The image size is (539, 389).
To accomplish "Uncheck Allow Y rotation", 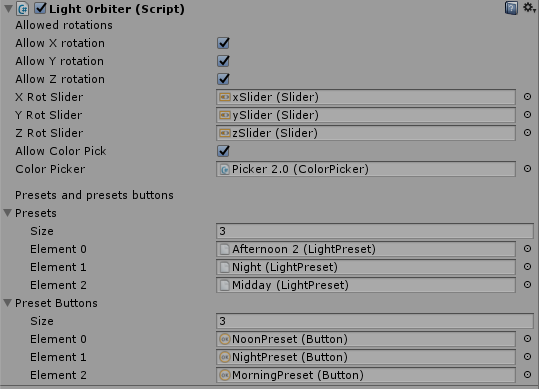I will click(x=223, y=61).
